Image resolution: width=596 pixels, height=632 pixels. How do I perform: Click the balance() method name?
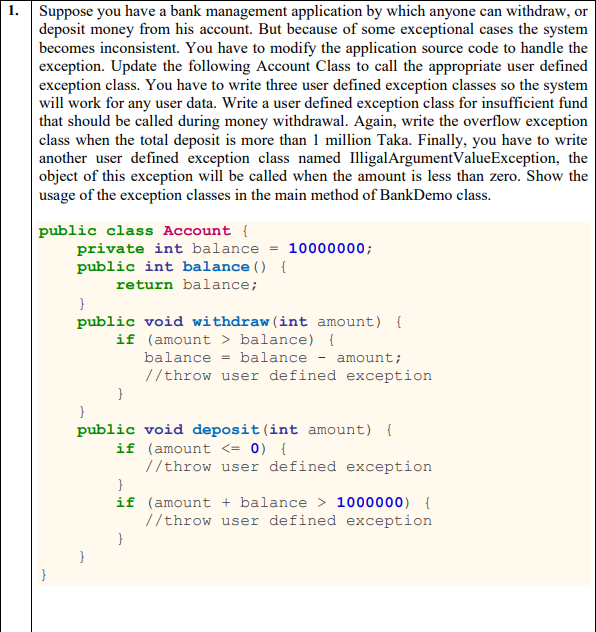click(x=216, y=266)
